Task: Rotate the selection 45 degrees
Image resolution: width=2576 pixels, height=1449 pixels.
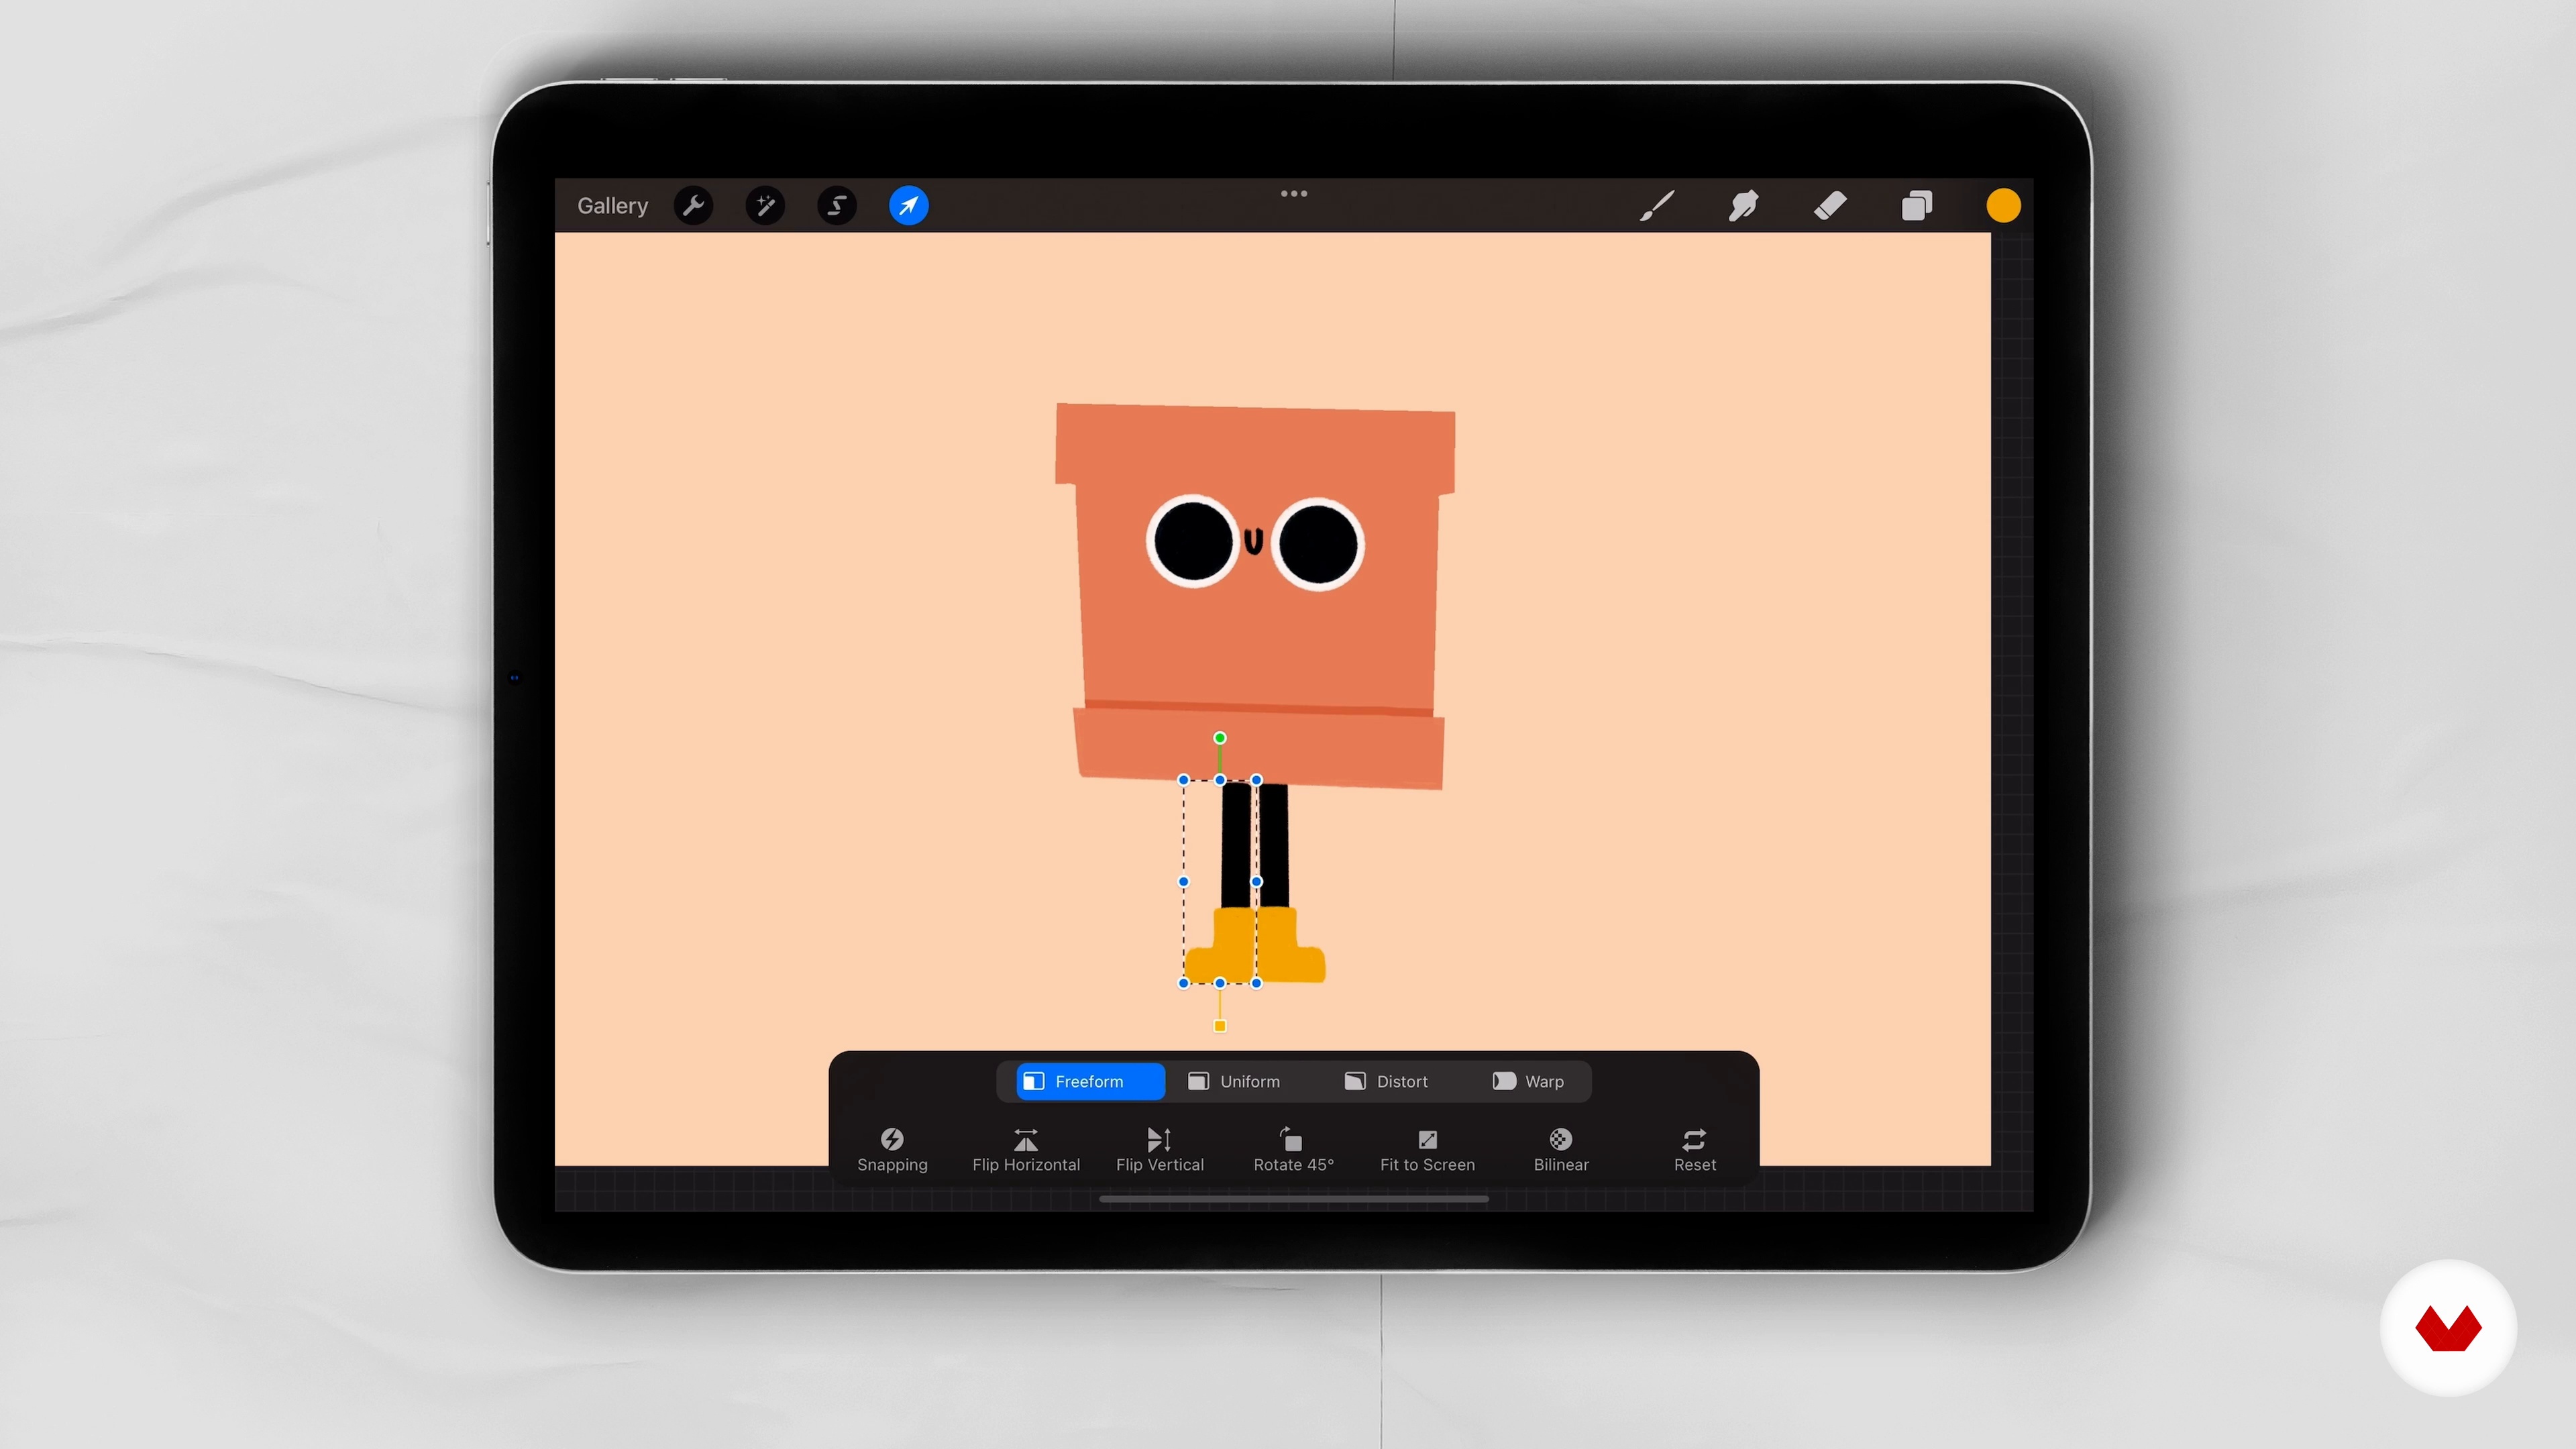Action: point(1293,1150)
